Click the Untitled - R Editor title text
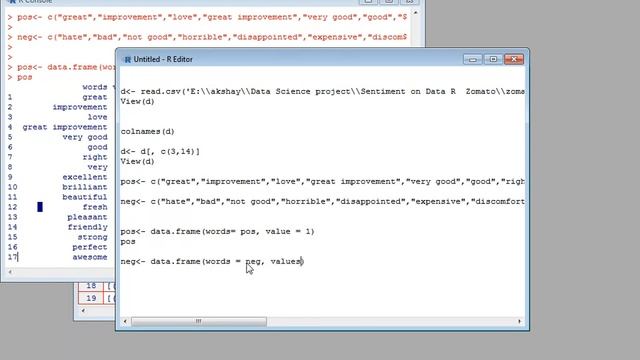Screen dimensions: 640x360 [163, 60]
